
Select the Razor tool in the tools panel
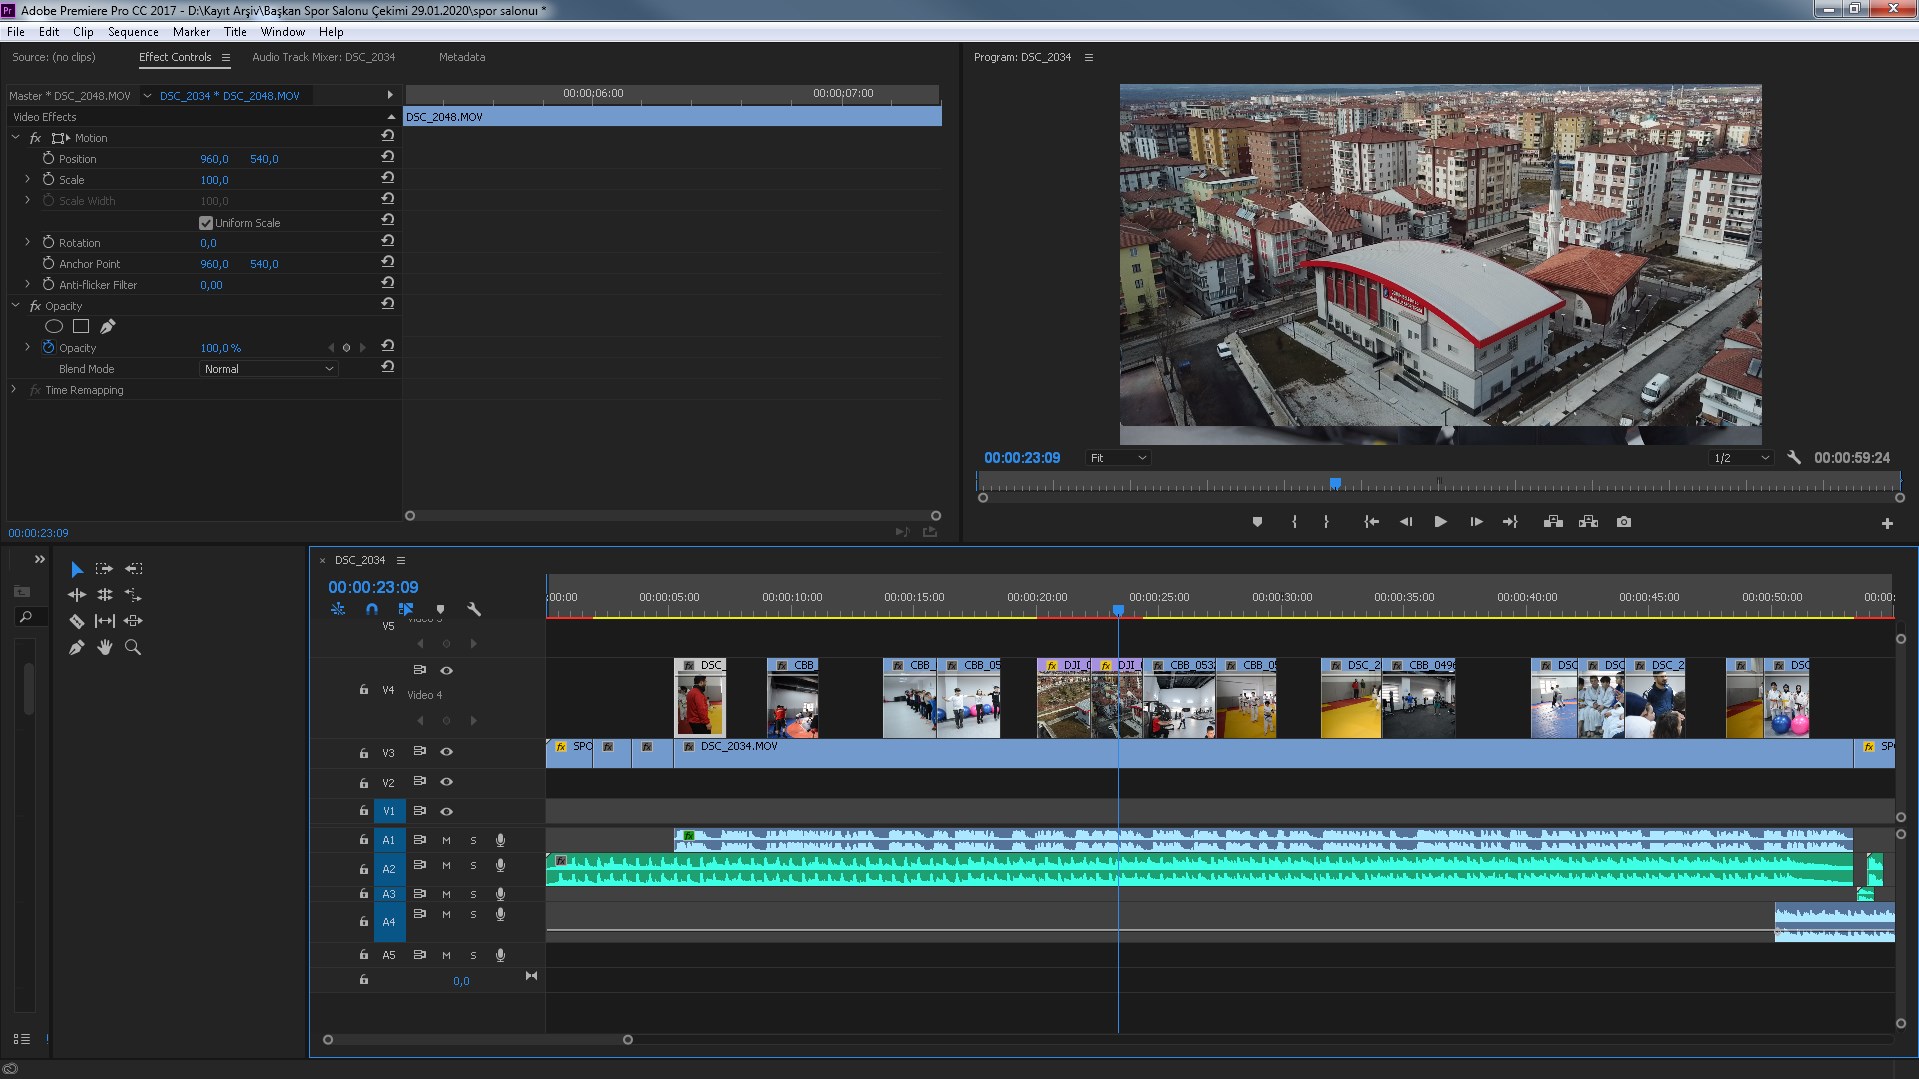coord(76,621)
